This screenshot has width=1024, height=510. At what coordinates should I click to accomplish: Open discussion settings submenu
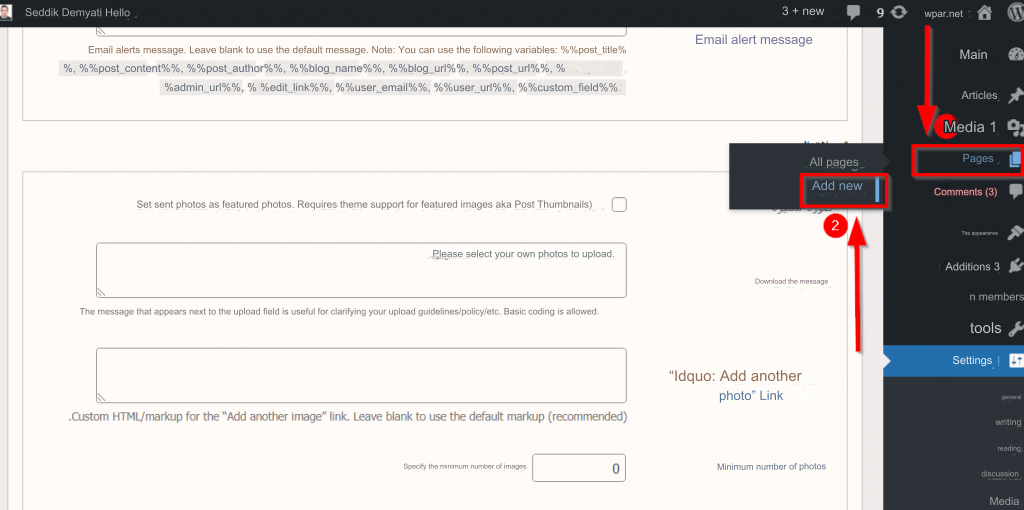pyautogui.click(x=1000, y=474)
